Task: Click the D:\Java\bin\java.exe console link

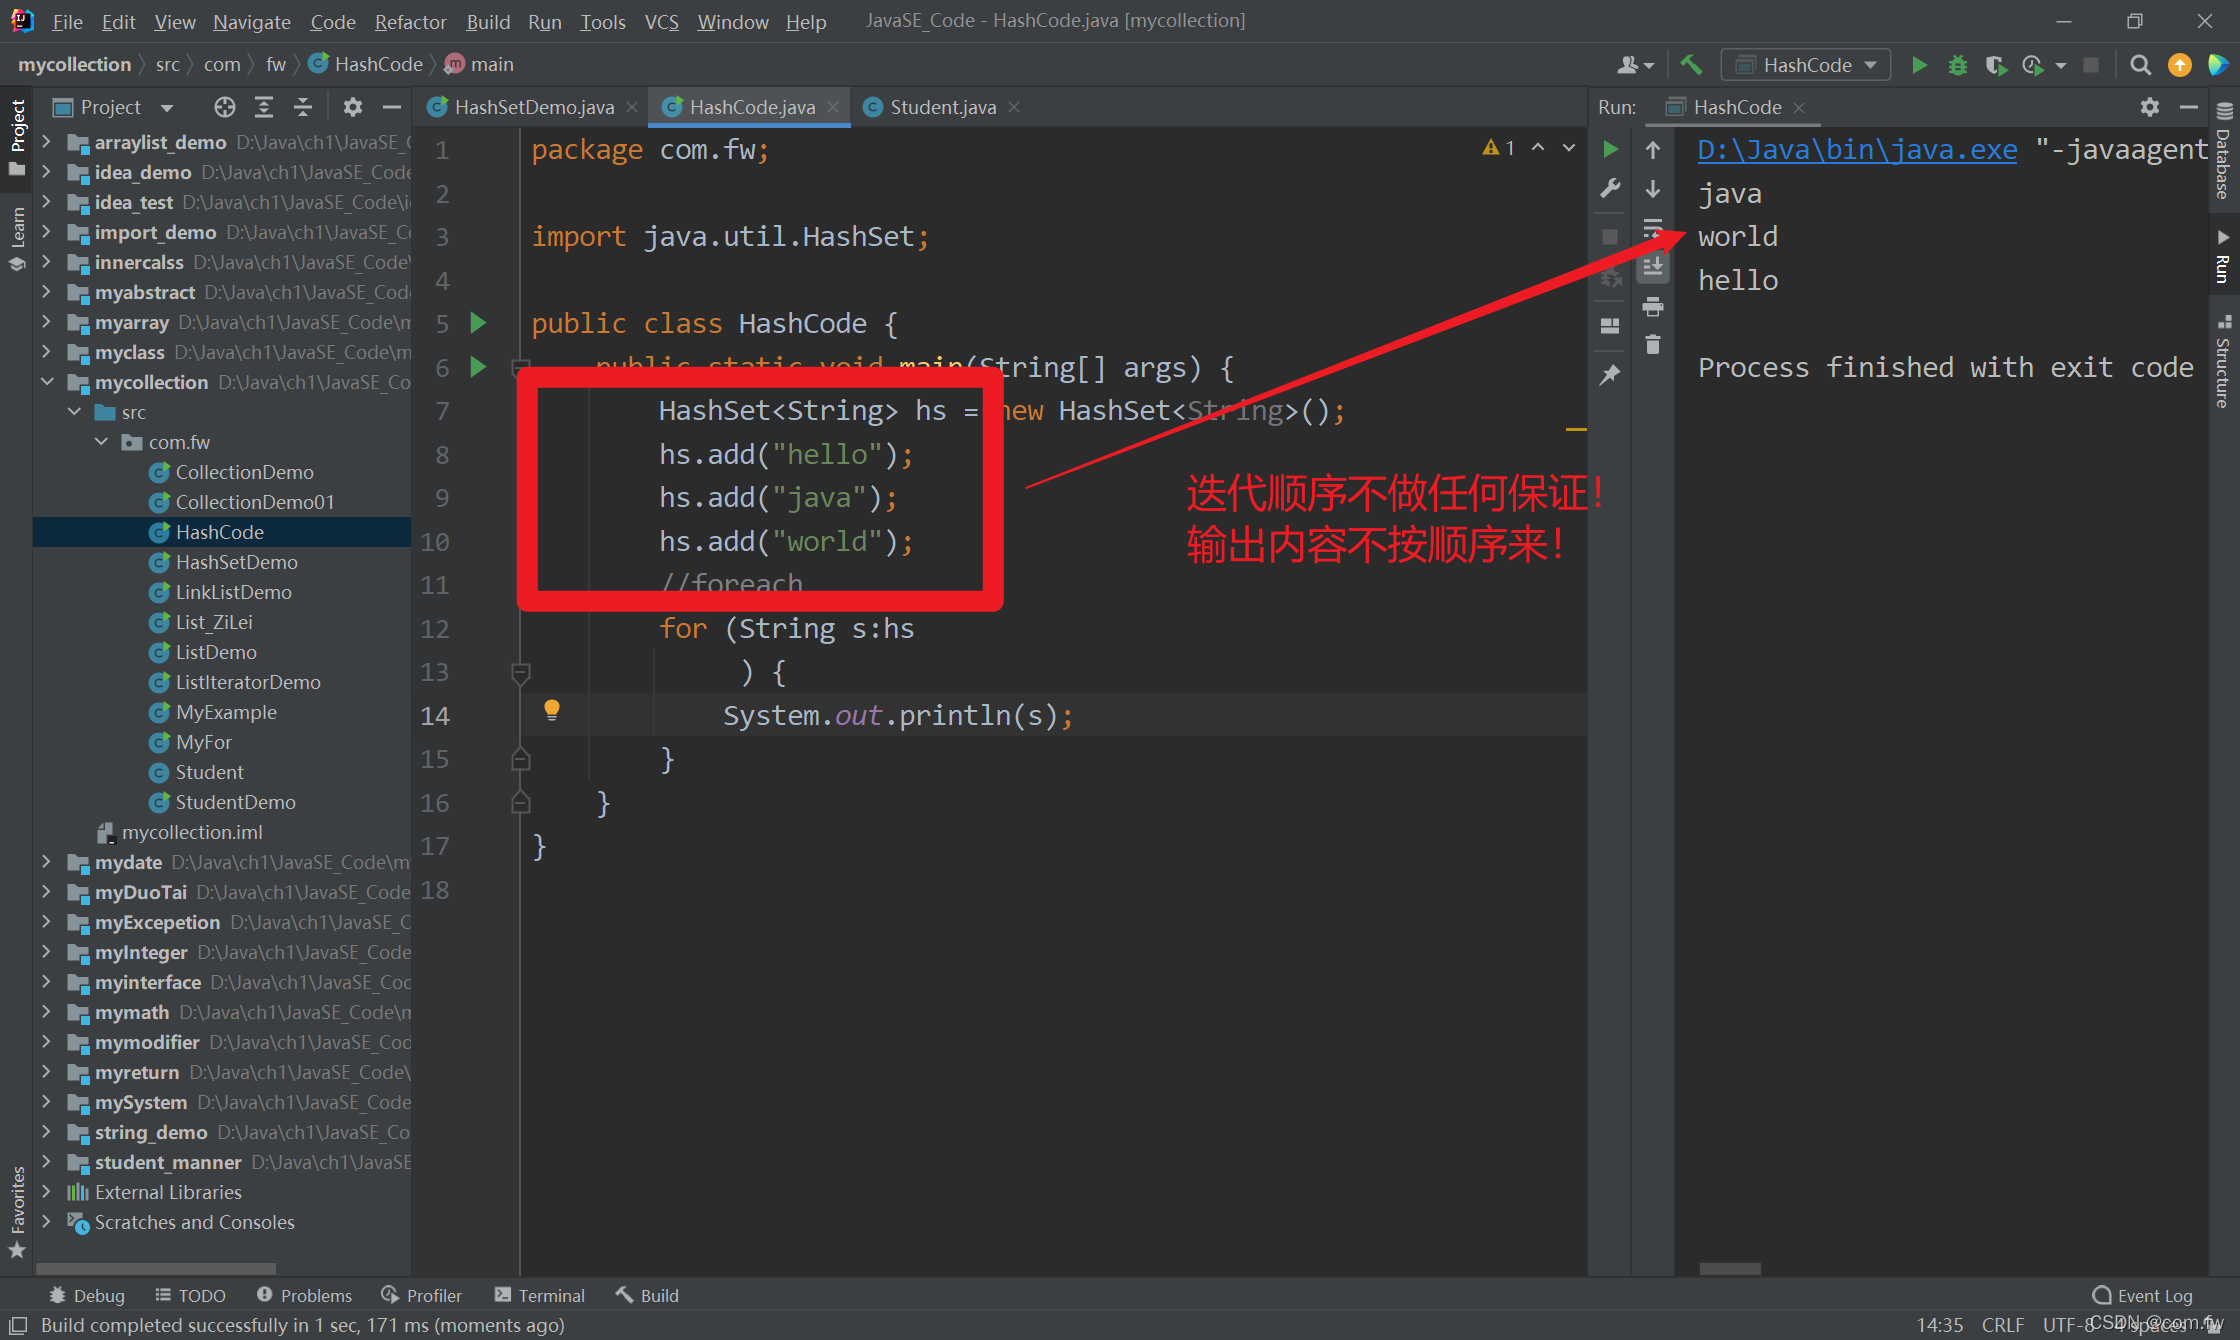Action: coord(1857,150)
